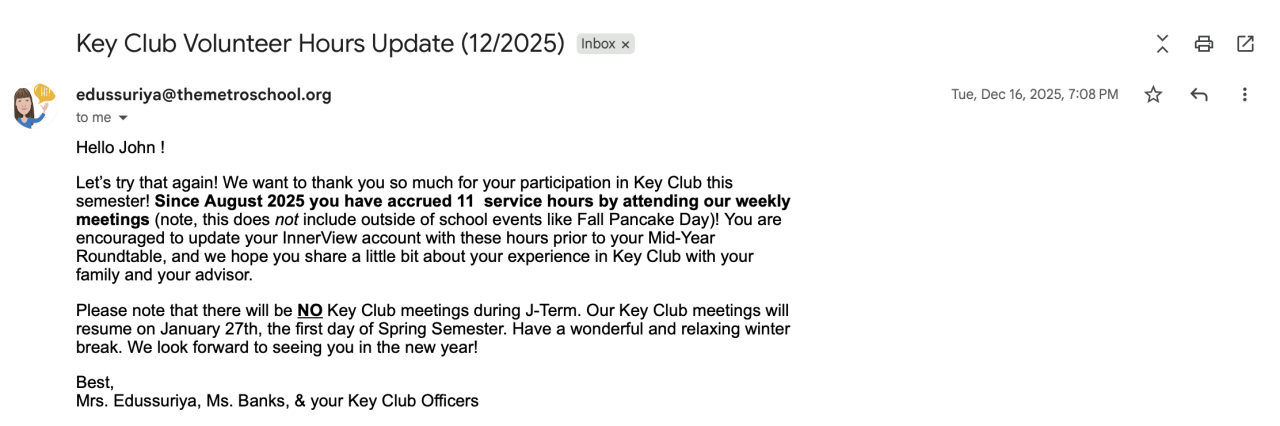
Task: Expand recipient details arrow beside "to me"
Action: (123, 118)
